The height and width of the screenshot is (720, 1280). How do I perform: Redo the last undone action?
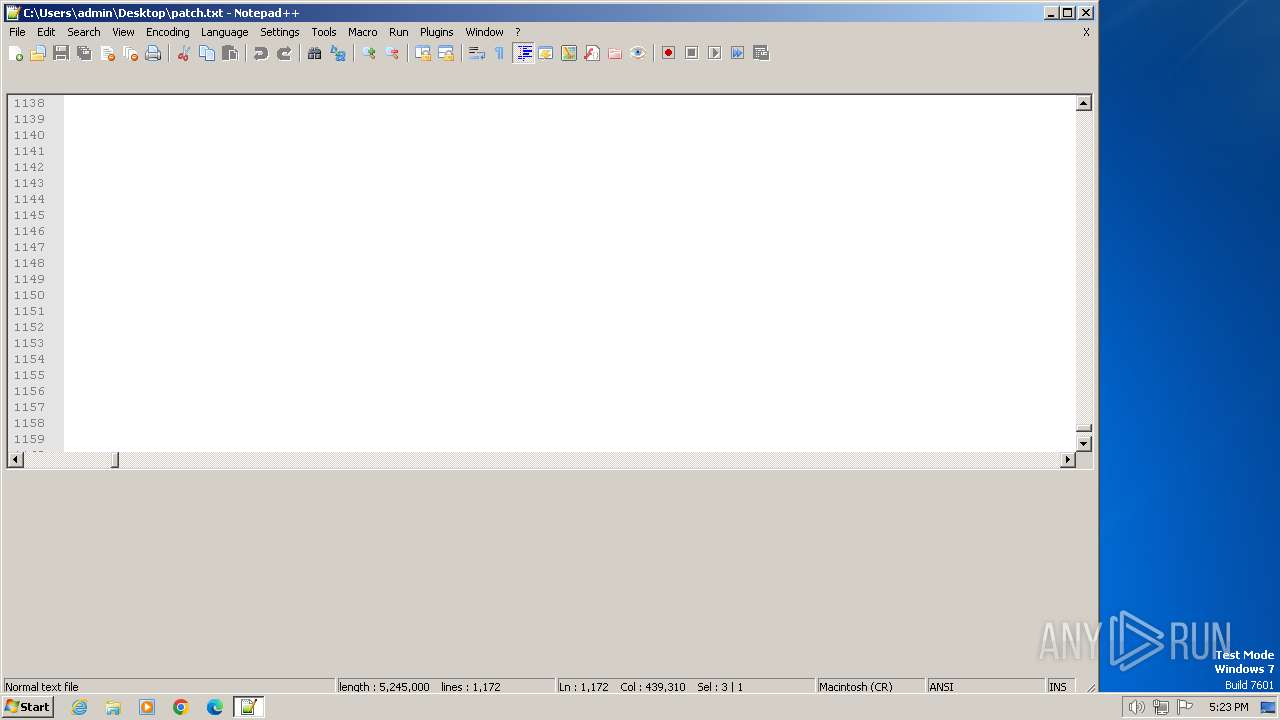(x=284, y=53)
